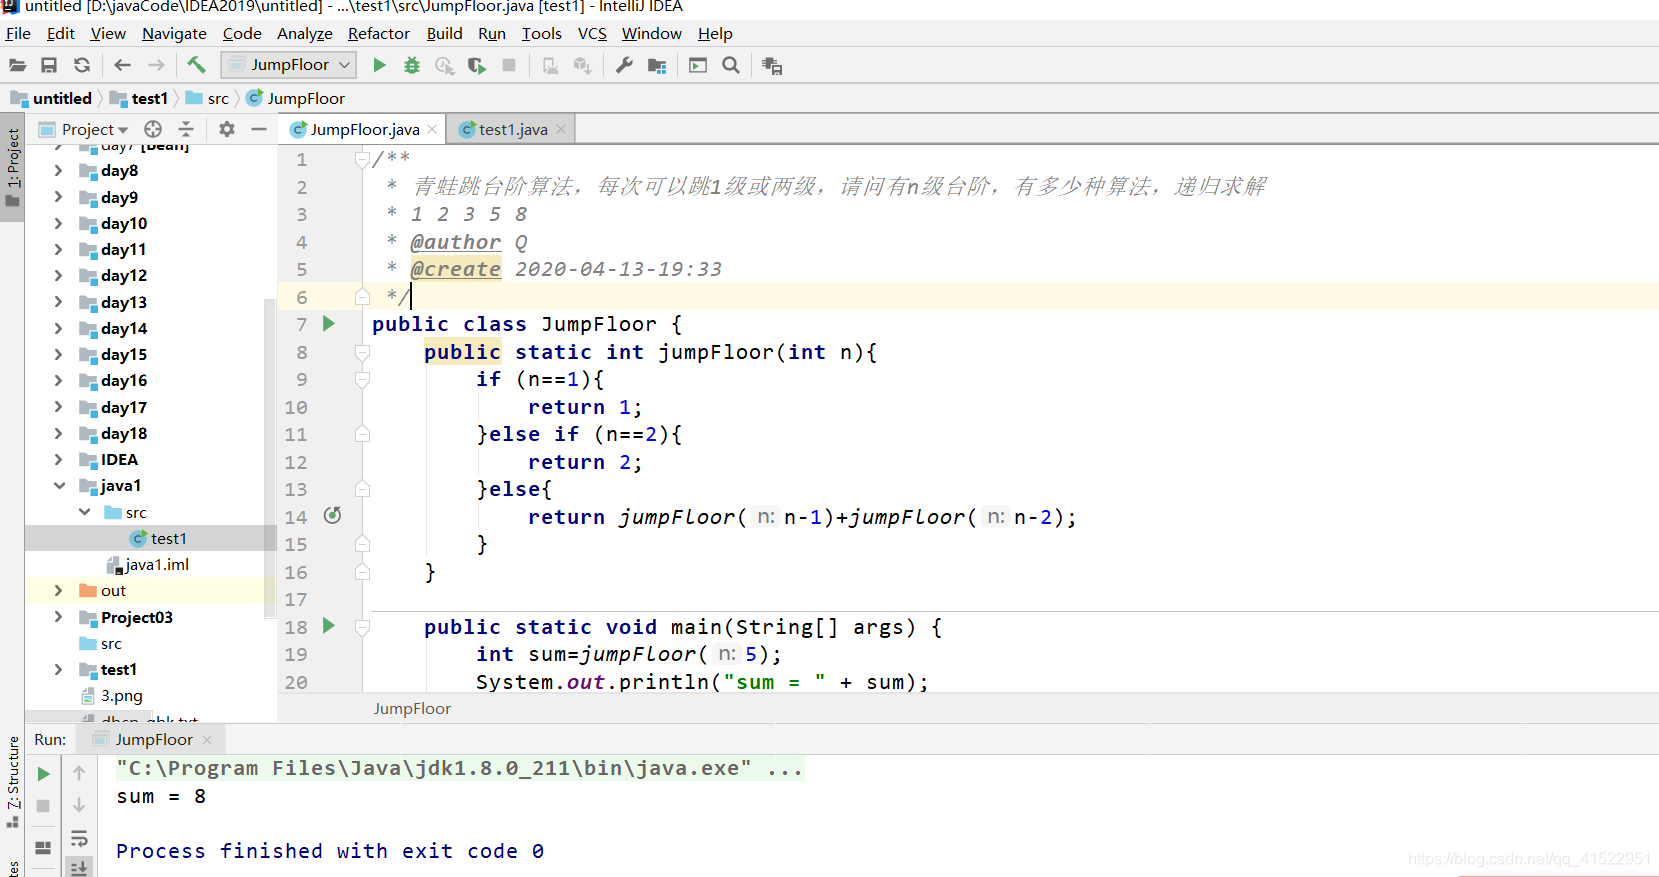Open the File menu
The height and width of the screenshot is (877, 1659).
(18, 33)
